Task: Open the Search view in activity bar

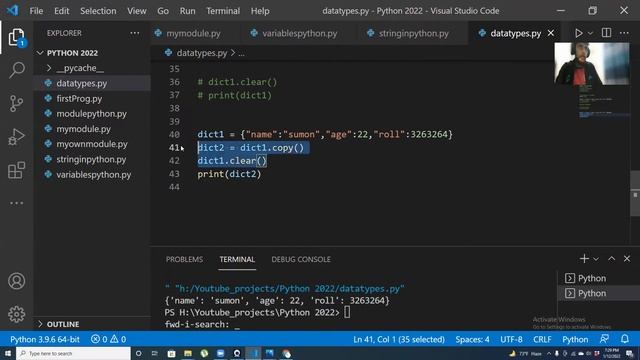Action: [x=16, y=70]
